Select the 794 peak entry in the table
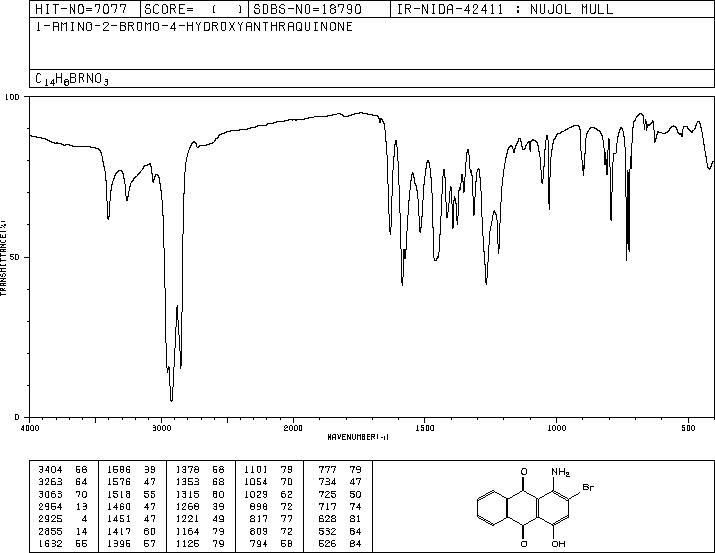 [272, 544]
